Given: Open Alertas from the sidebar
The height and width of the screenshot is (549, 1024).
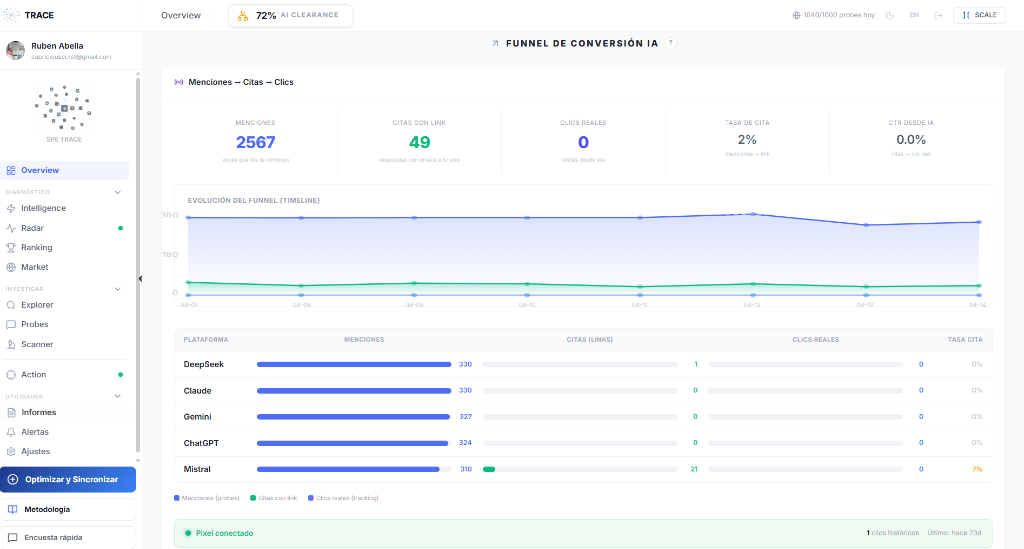Looking at the screenshot, I should click(35, 432).
